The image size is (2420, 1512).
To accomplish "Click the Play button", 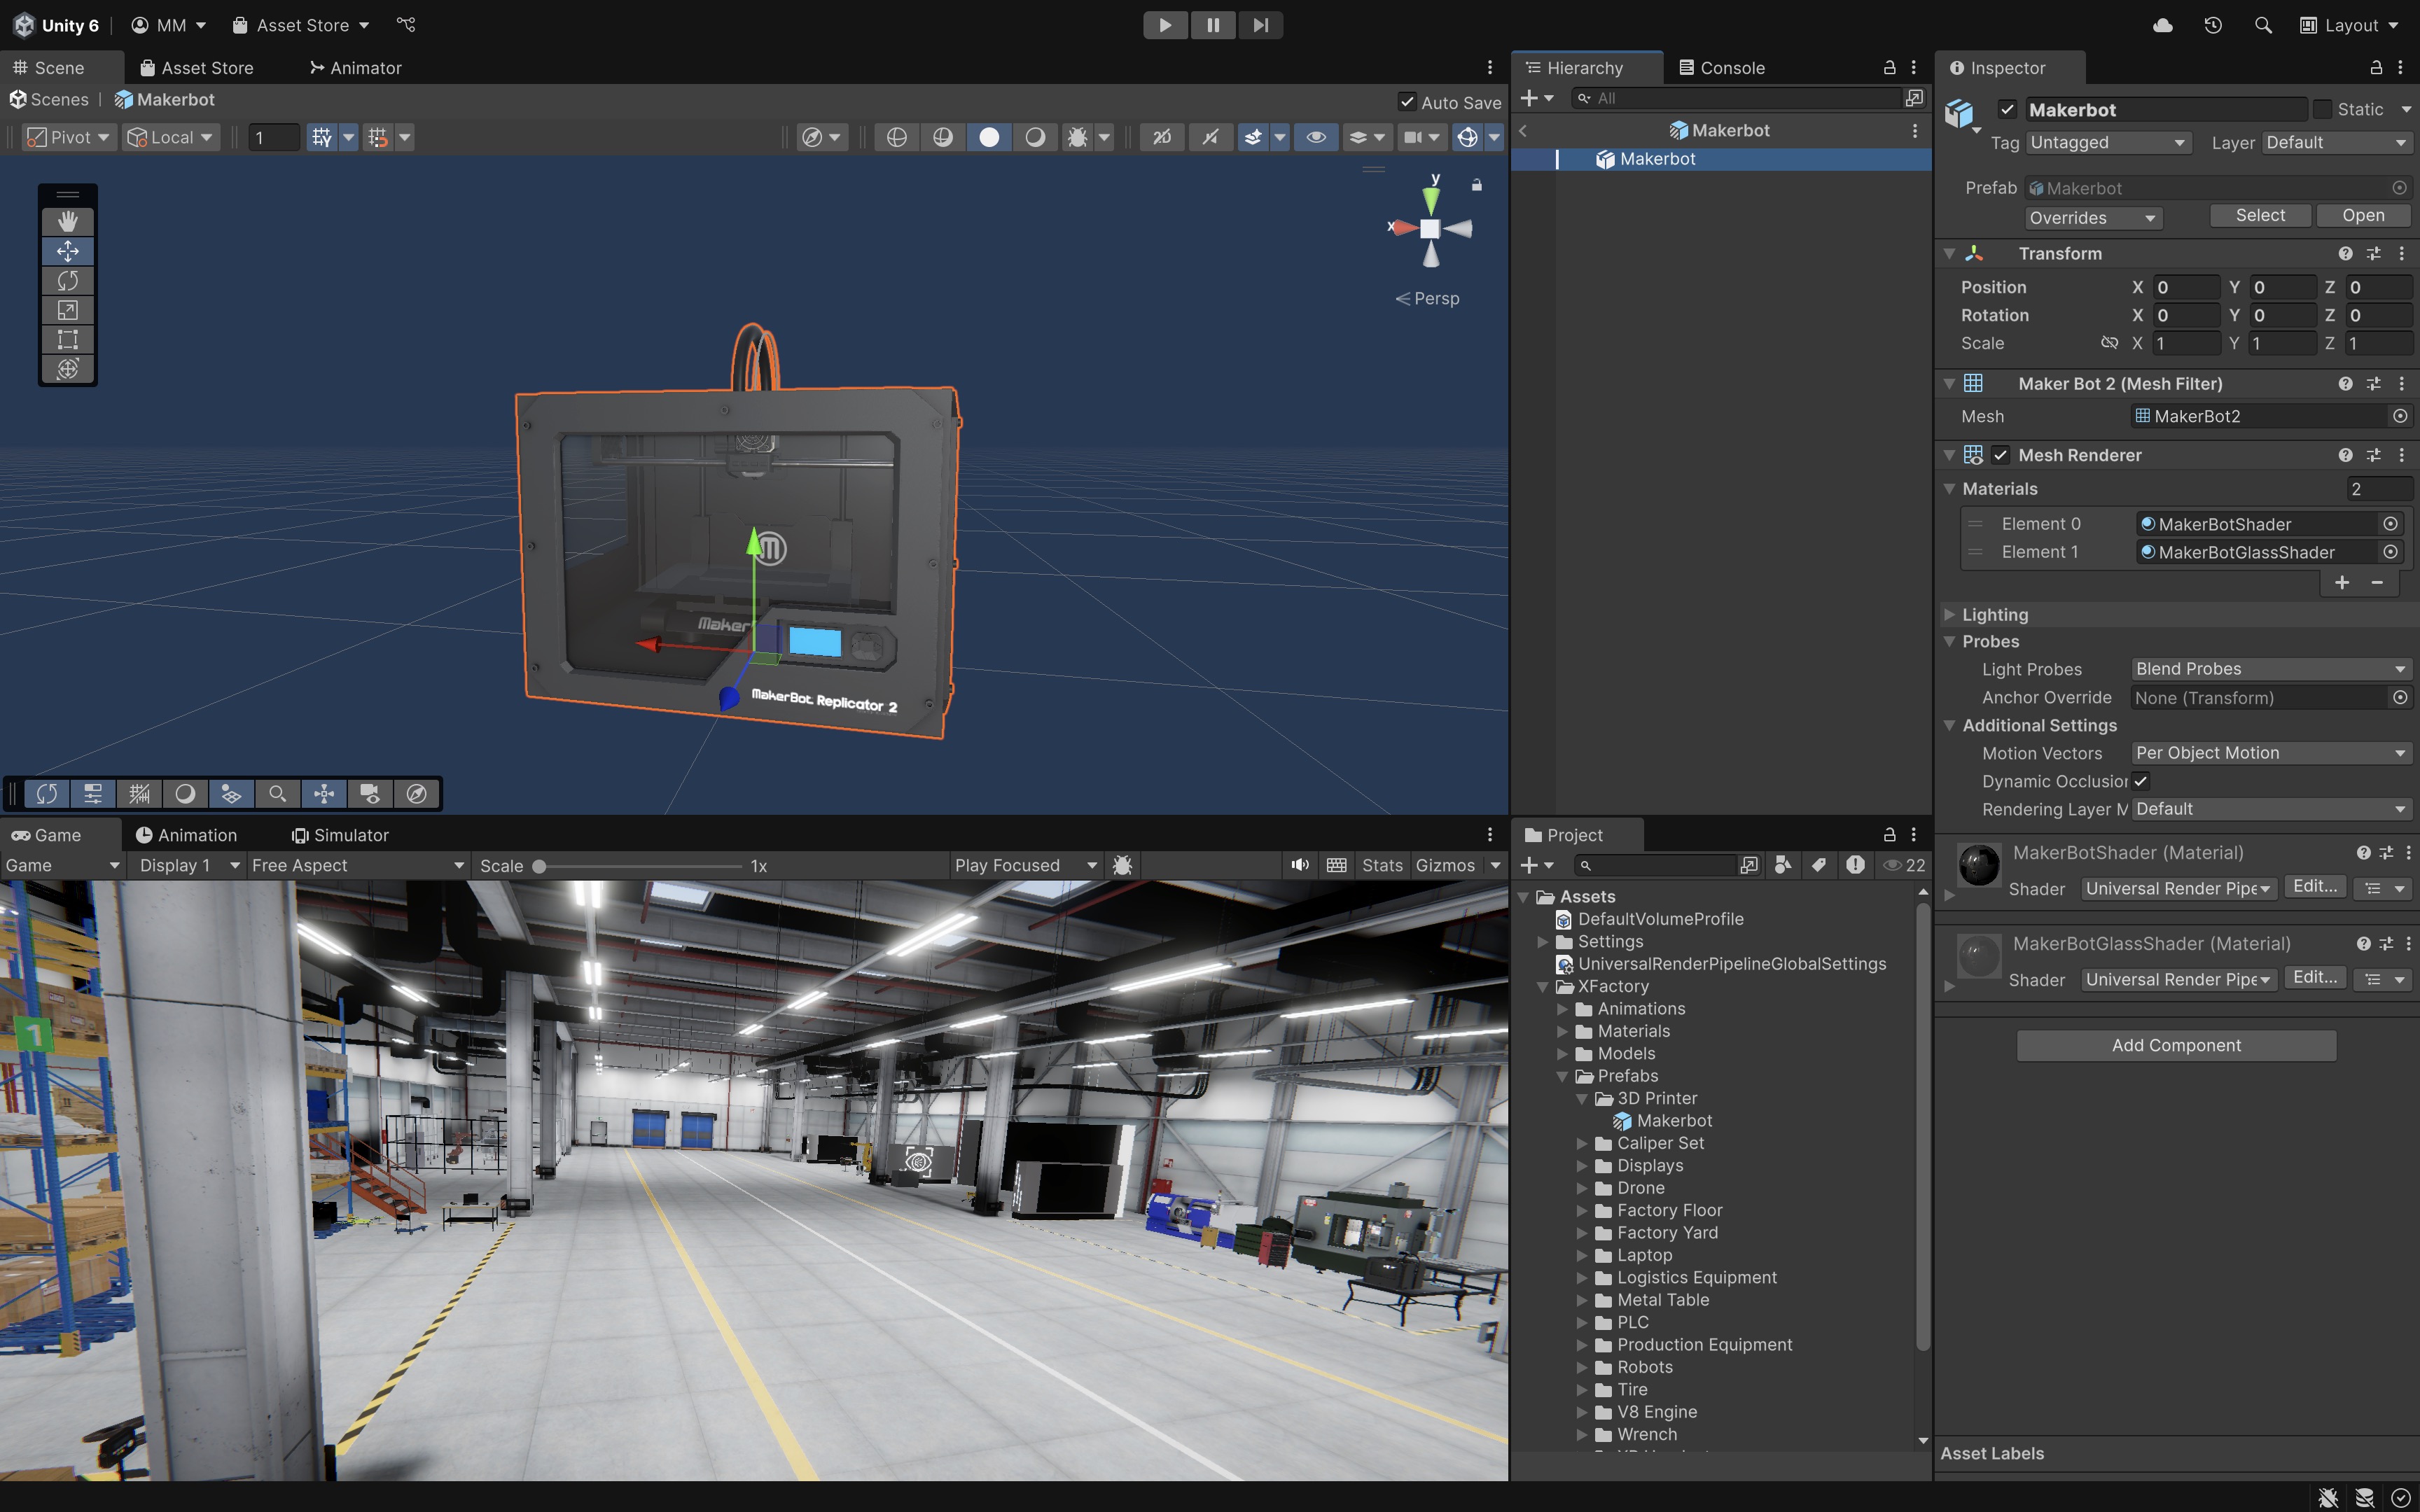I will (1165, 25).
